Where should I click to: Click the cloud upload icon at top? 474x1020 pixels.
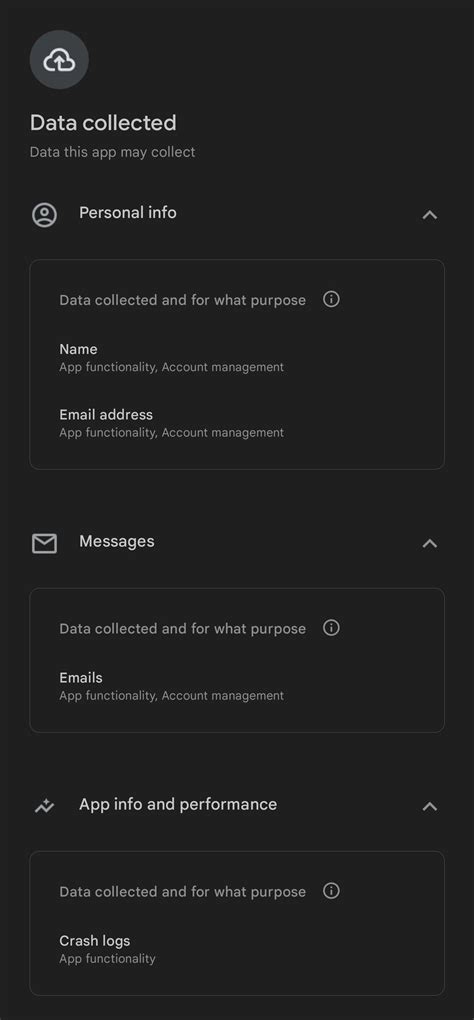[59, 60]
